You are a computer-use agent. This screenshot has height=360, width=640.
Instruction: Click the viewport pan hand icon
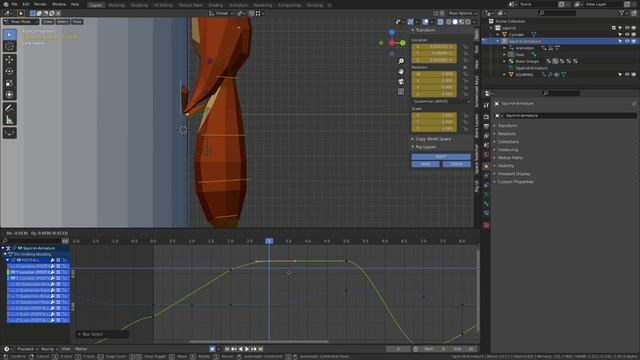click(401, 71)
